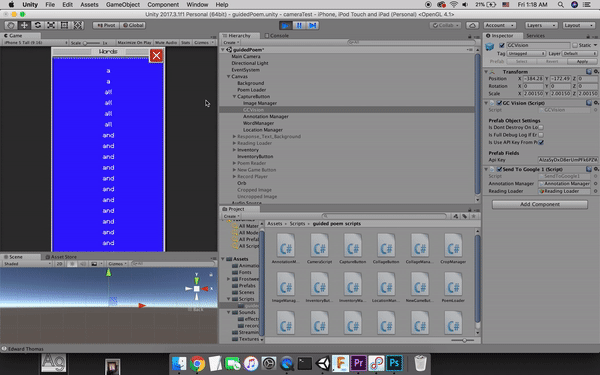Open CaptureButton C# script

point(352,248)
